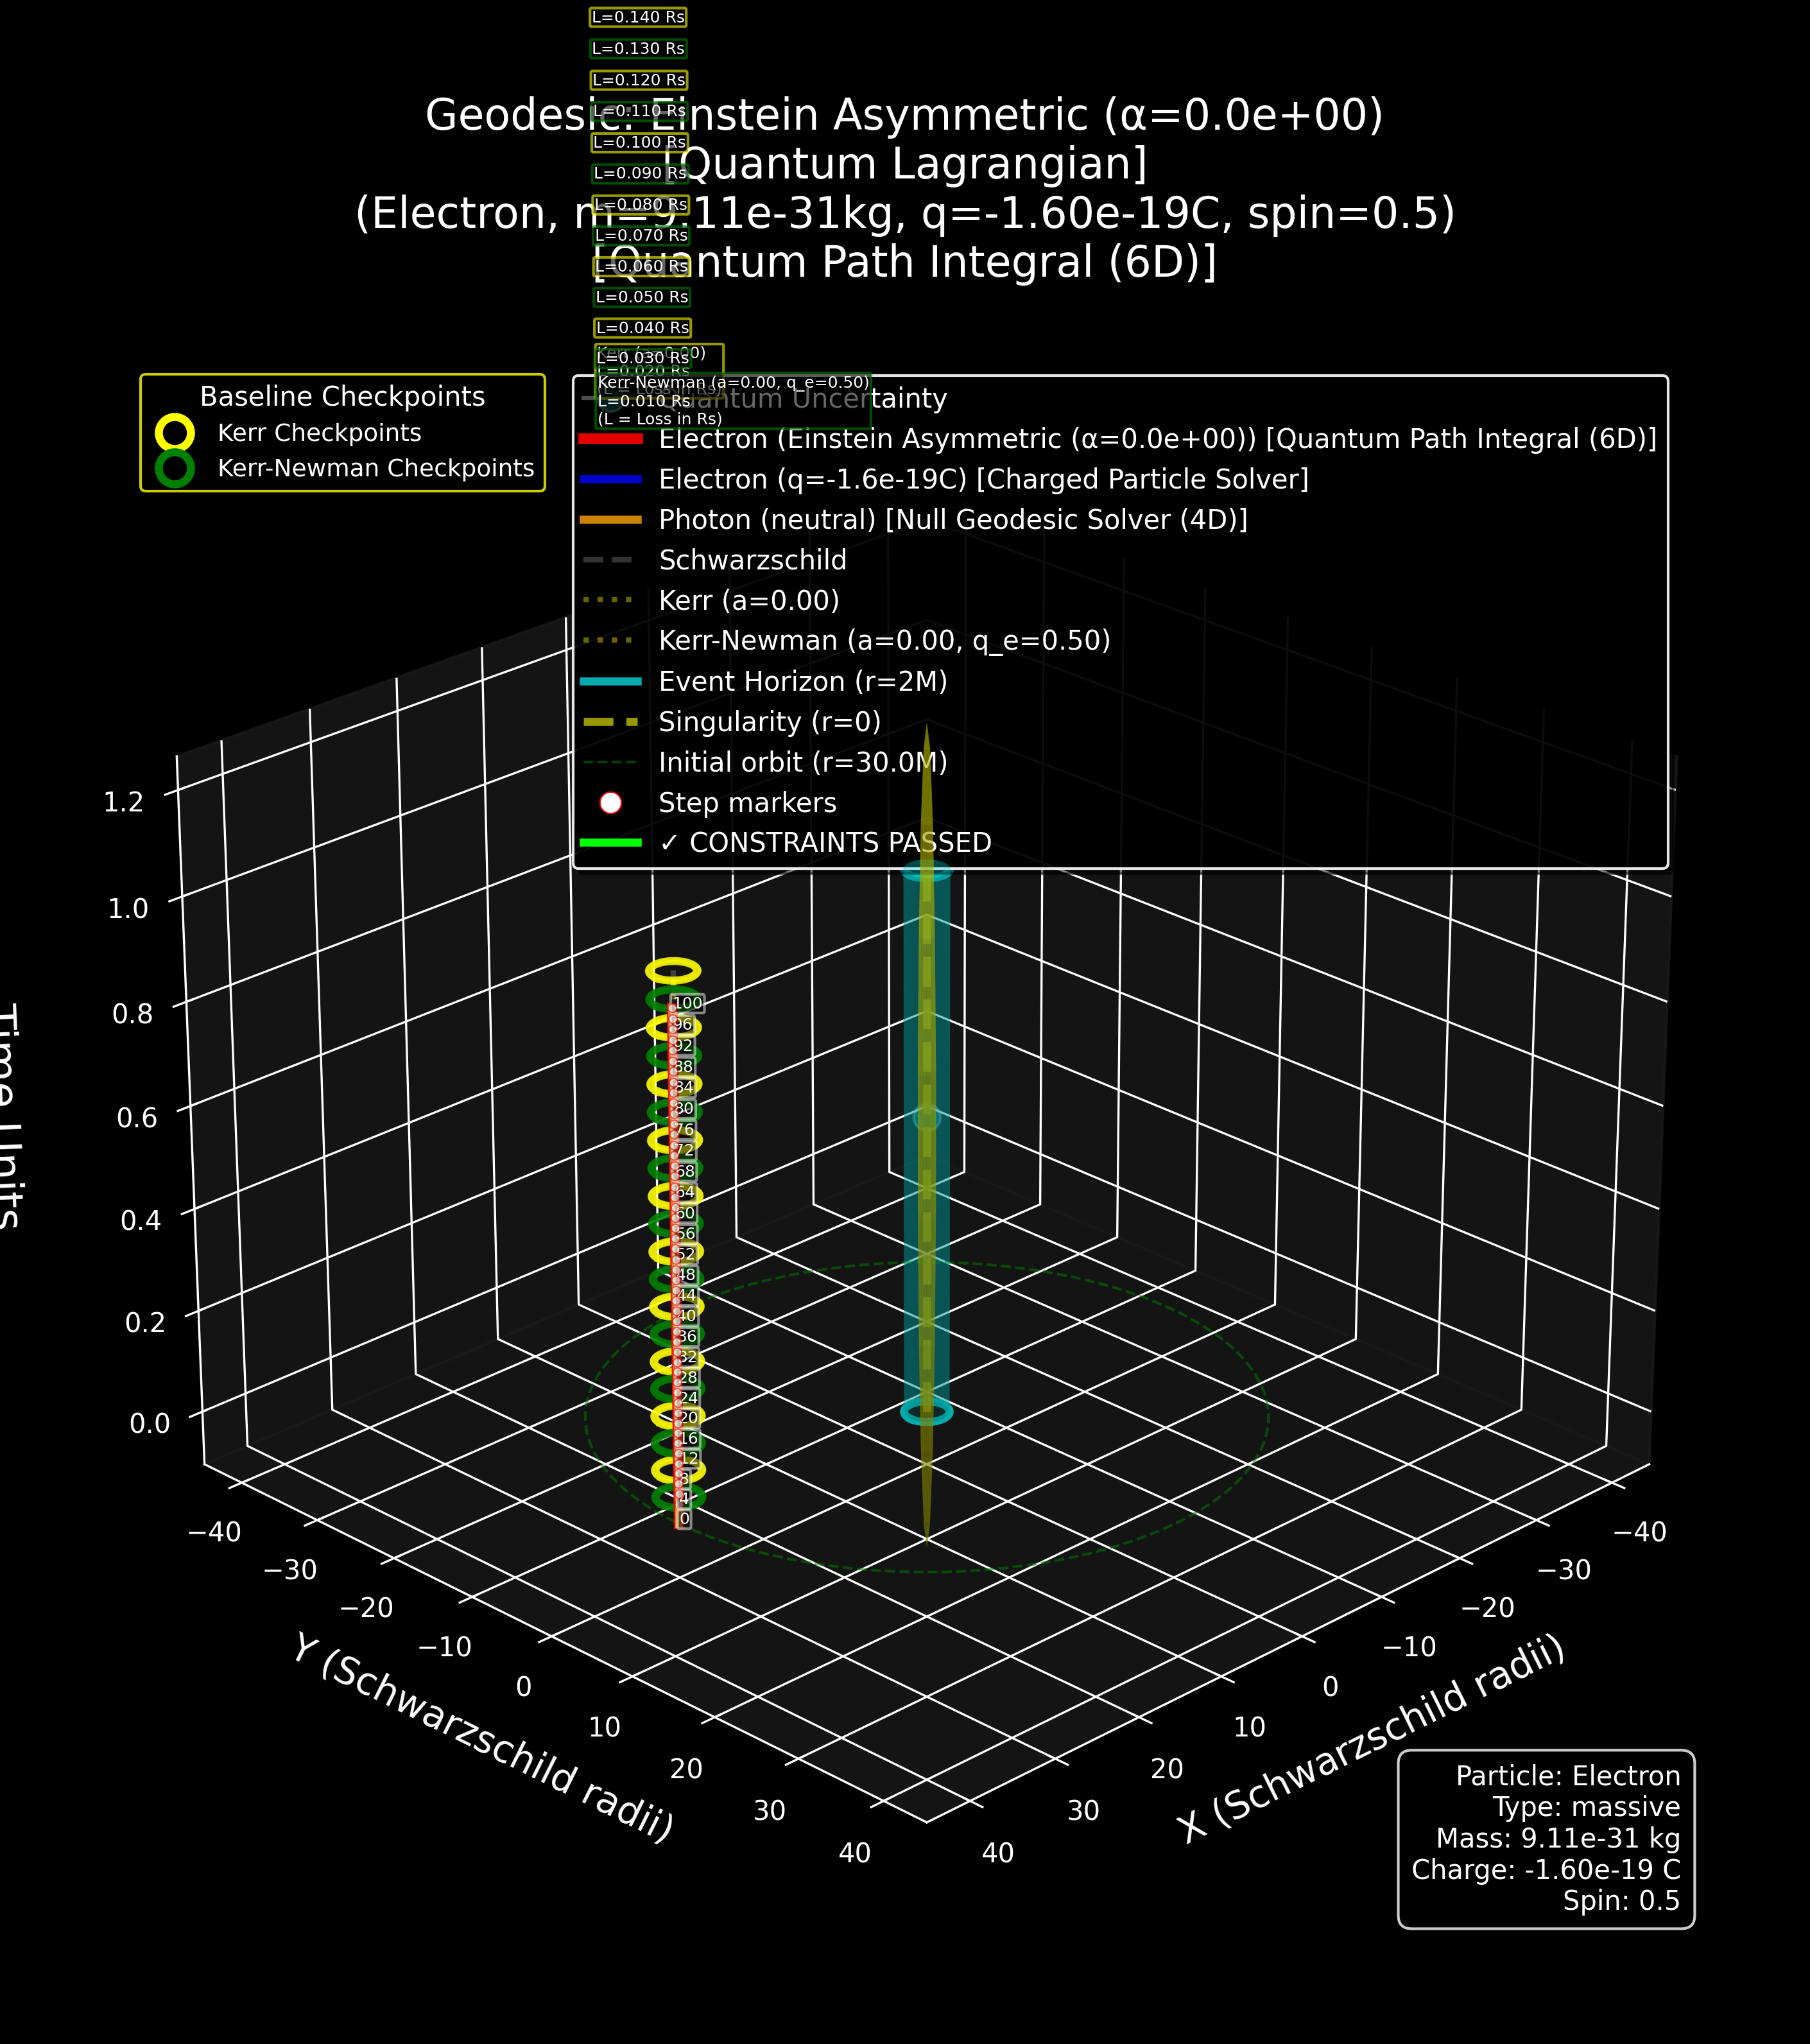1810x2044 pixels.
Task: Click the 'Particle: Electron' info line
Action: coord(1568,1776)
